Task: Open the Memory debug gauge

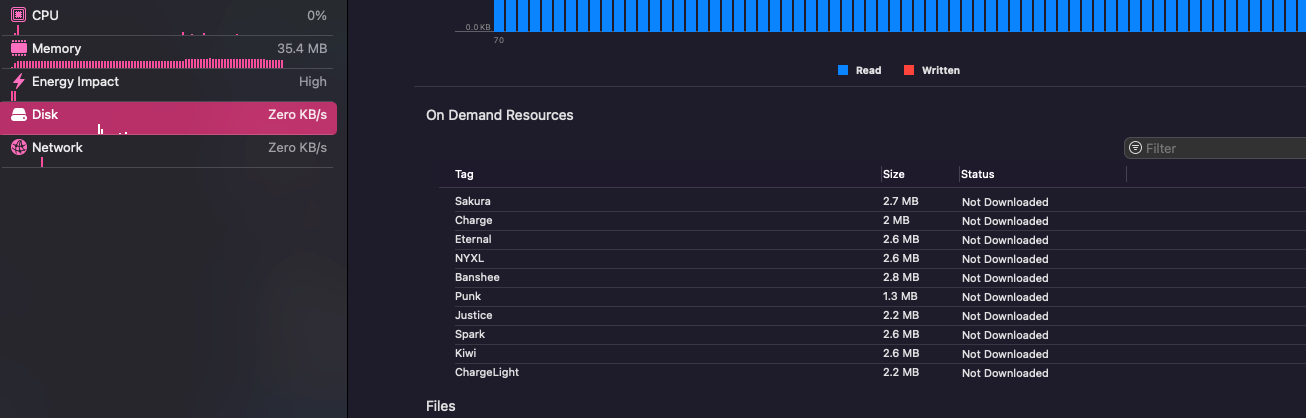Action: pyautogui.click(x=169, y=51)
